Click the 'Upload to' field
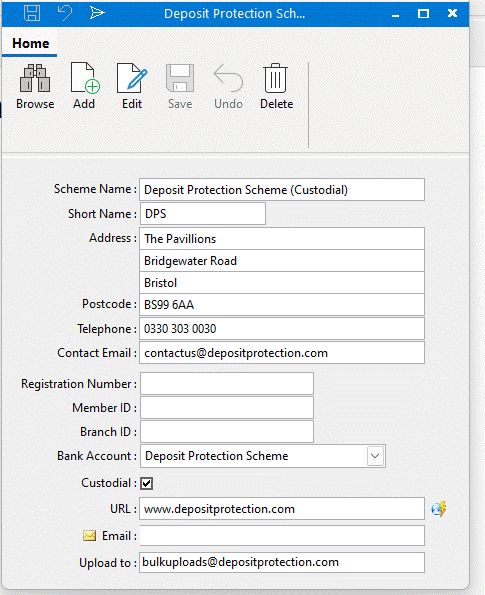The height and width of the screenshot is (595, 485). point(282,562)
